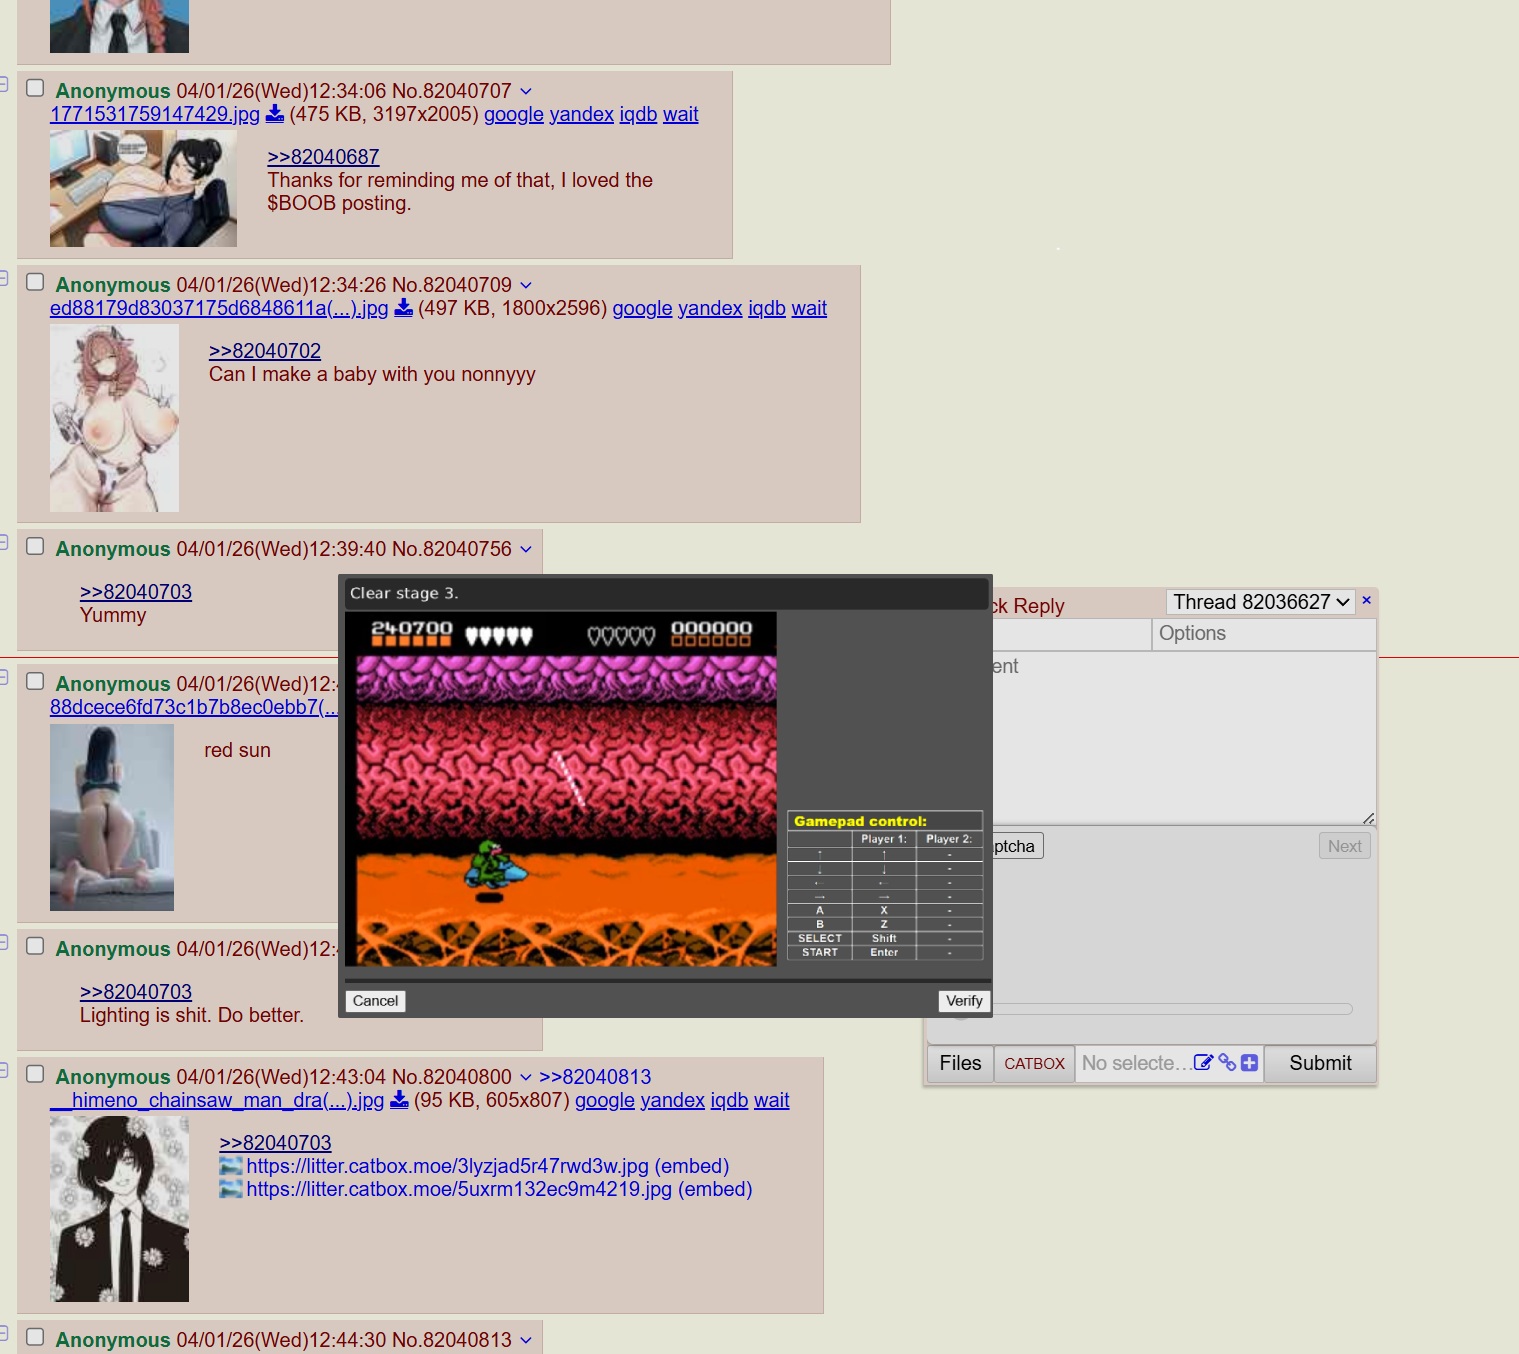The image size is (1519, 1354).
Task: Open the litter.catbox.moe/5uxrm132ec9m4219.jpg link
Action: point(459,1189)
